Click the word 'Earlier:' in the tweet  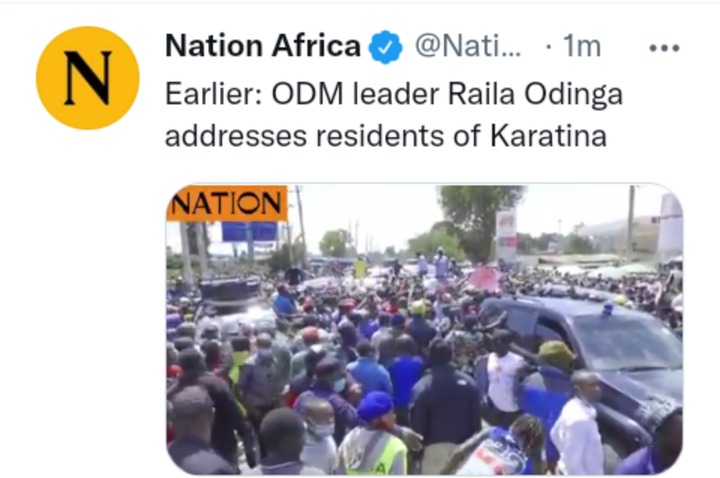click(213, 95)
